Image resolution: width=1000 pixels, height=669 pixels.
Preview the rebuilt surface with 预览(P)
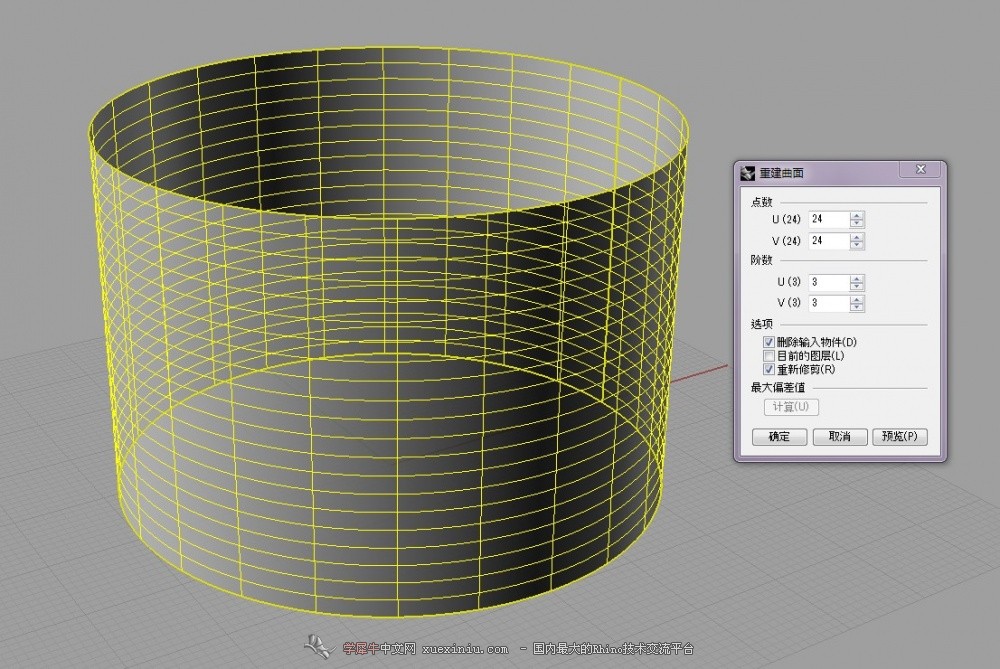[900, 437]
